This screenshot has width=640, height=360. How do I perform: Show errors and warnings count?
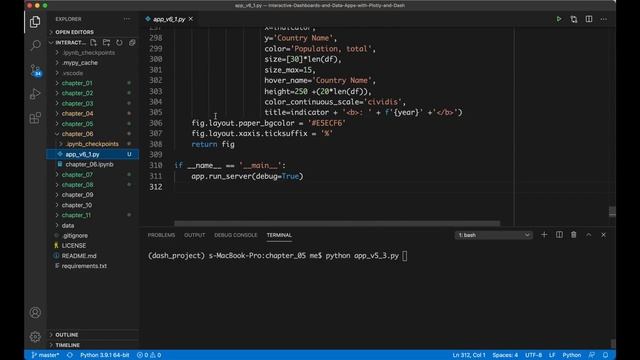(149, 355)
